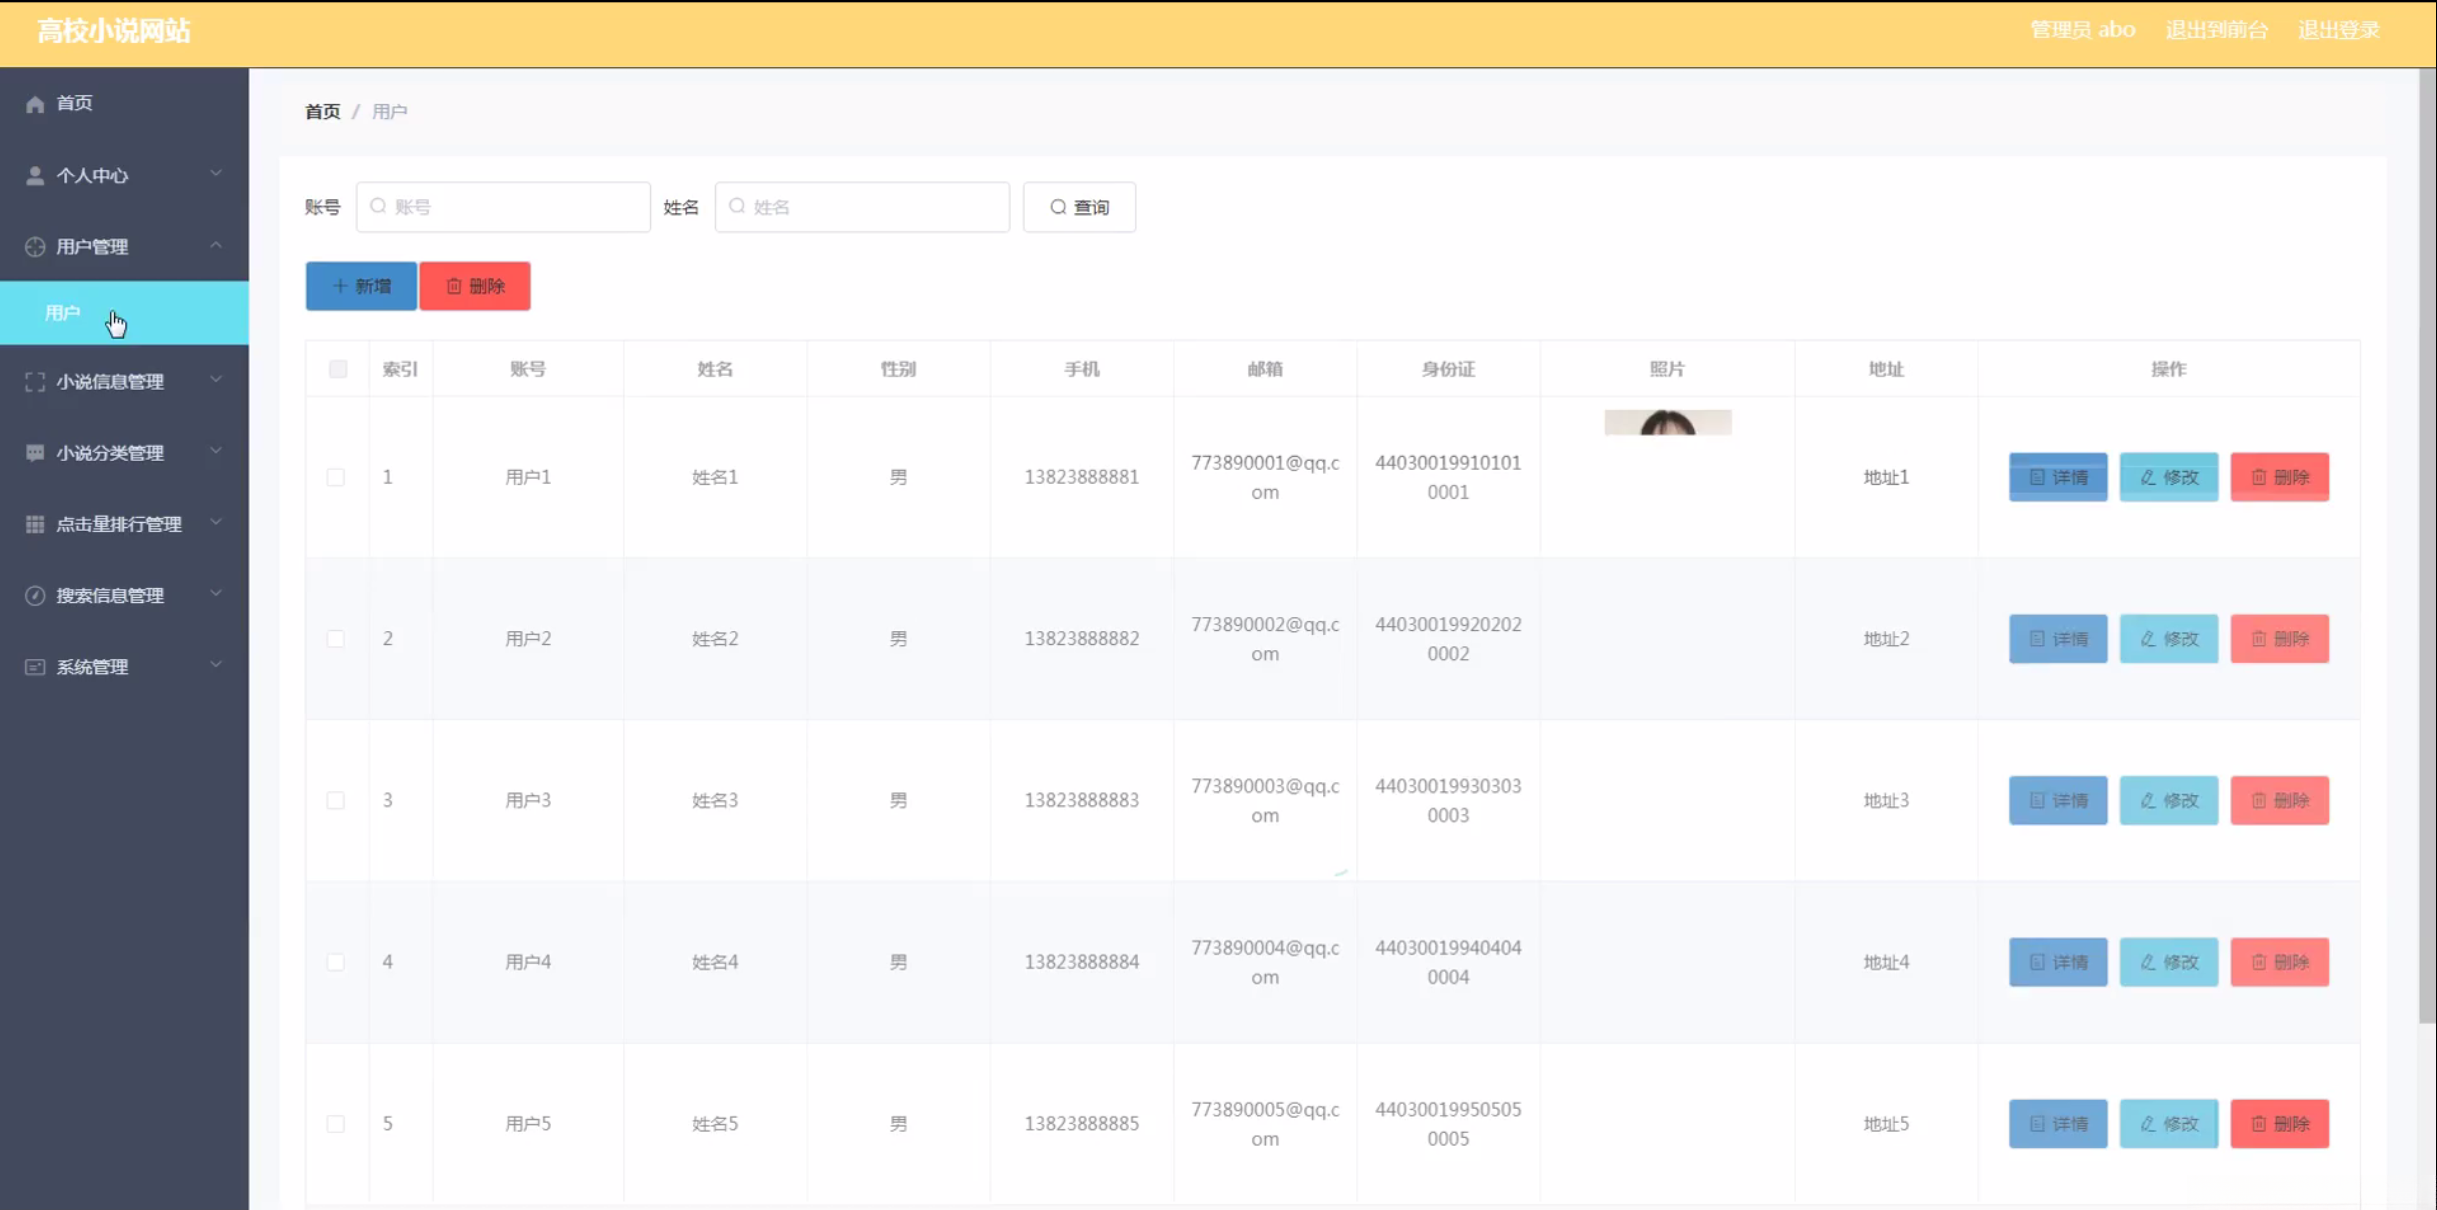Image resolution: width=2437 pixels, height=1210 pixels.
Task: Click 修改 button for 用户2 row
Action: point(2168,639)
